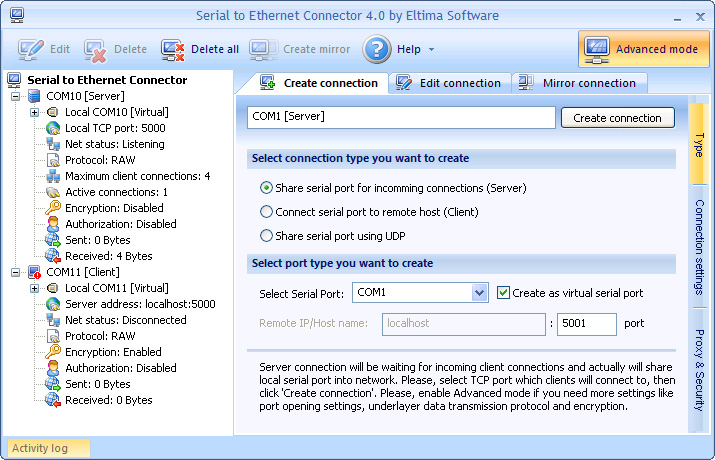
Task: Click the Advanced mode monitor icon
Action: coord(597,50)
